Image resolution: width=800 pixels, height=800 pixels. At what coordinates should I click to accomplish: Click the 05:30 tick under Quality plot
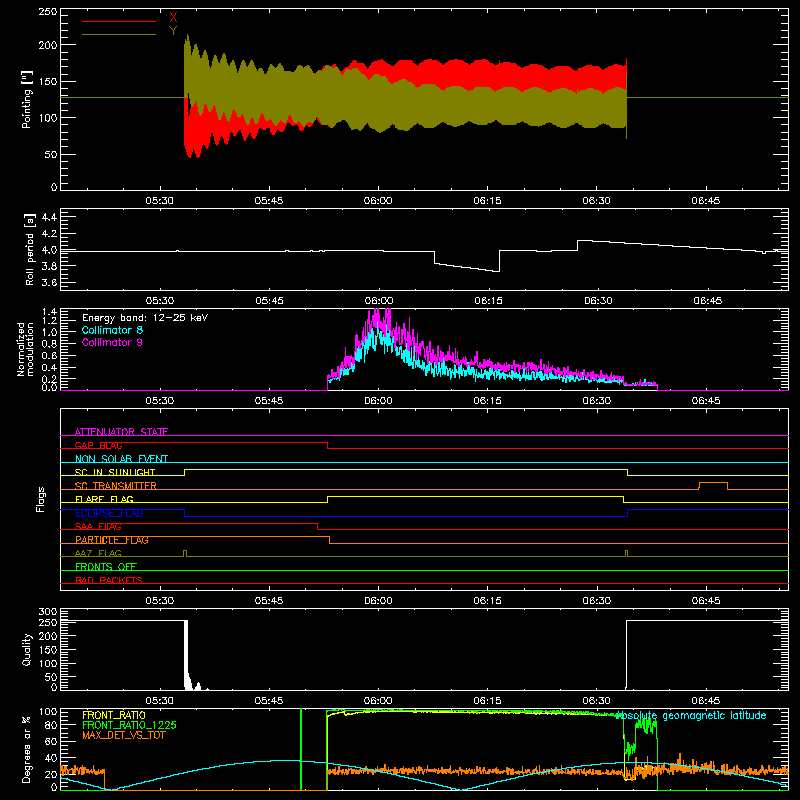tap(160, 701)
